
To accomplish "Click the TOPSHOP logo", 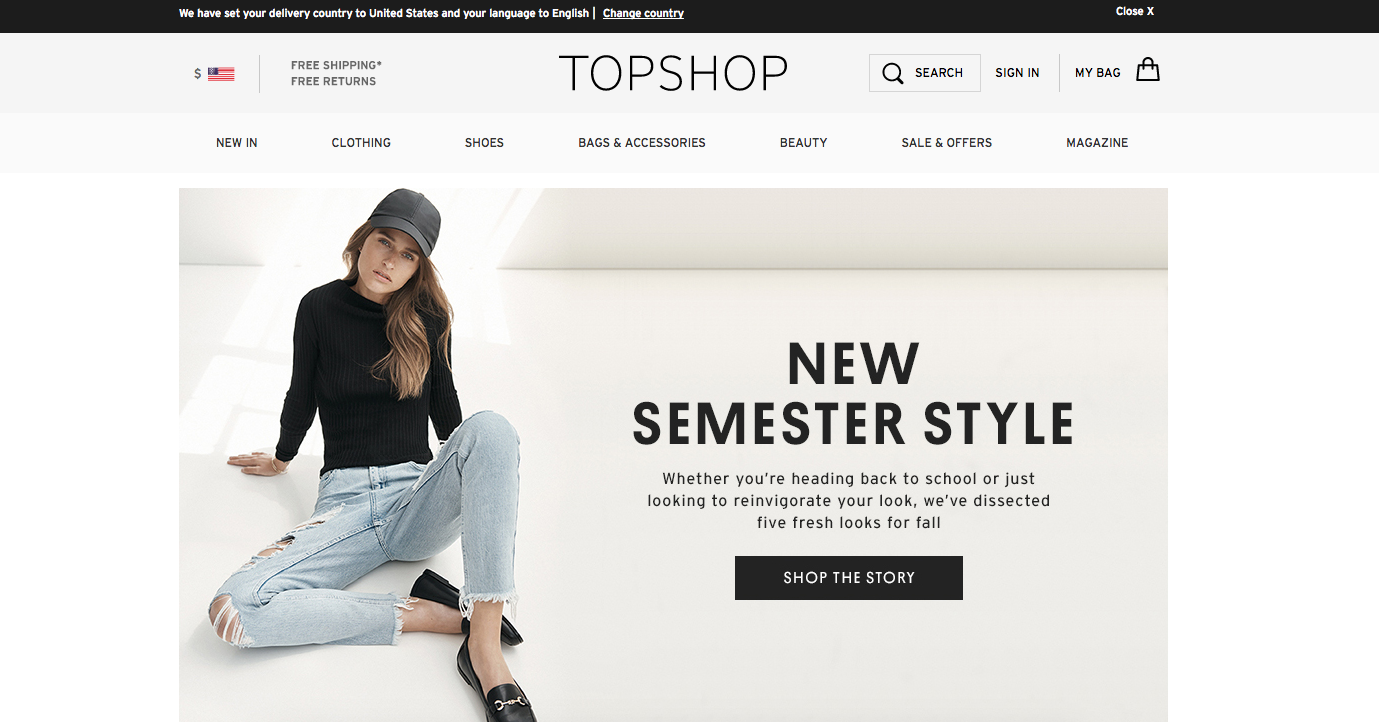I will pyautogui.click(x=673, y=73).
